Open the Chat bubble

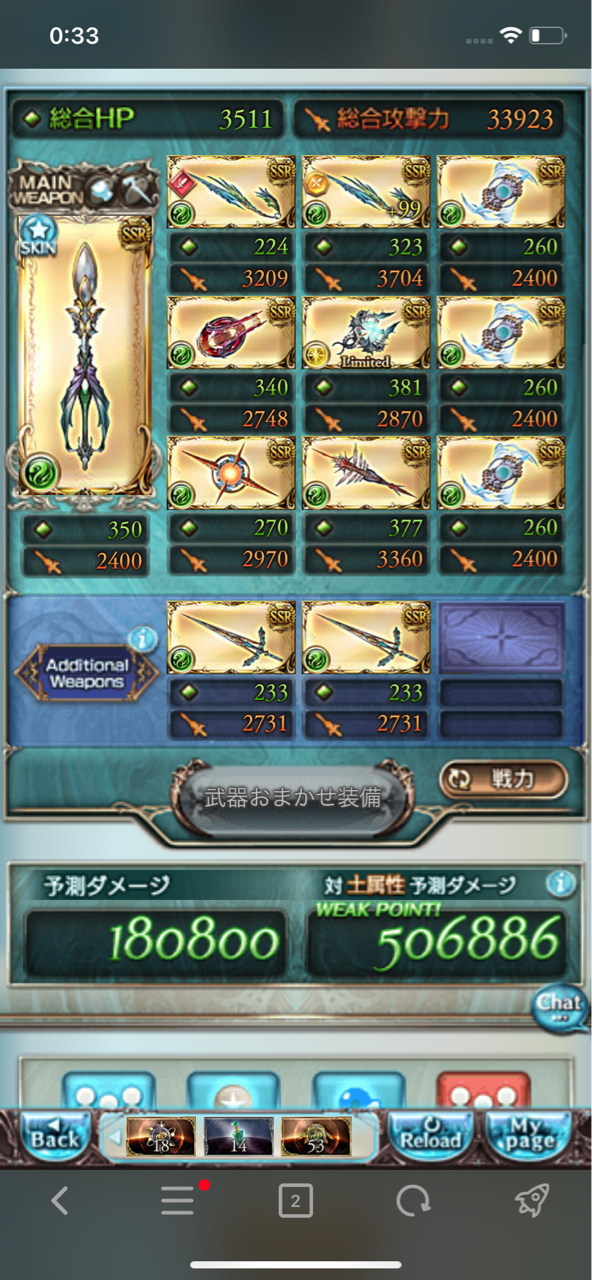[560, 1006]
